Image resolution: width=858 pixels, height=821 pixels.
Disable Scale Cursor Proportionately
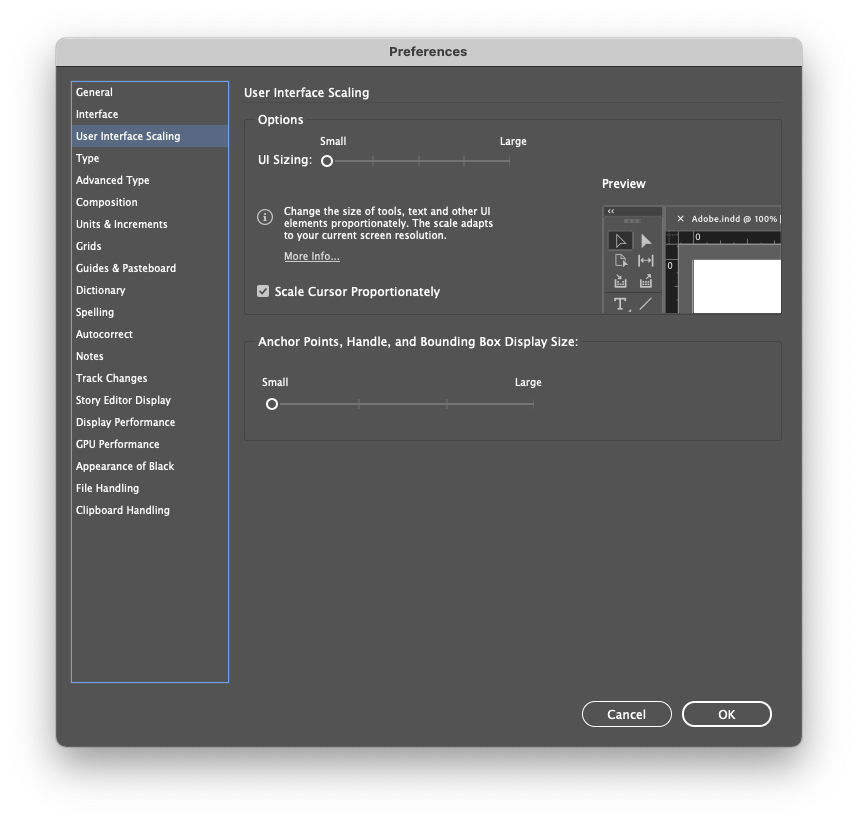coord(263,291)
